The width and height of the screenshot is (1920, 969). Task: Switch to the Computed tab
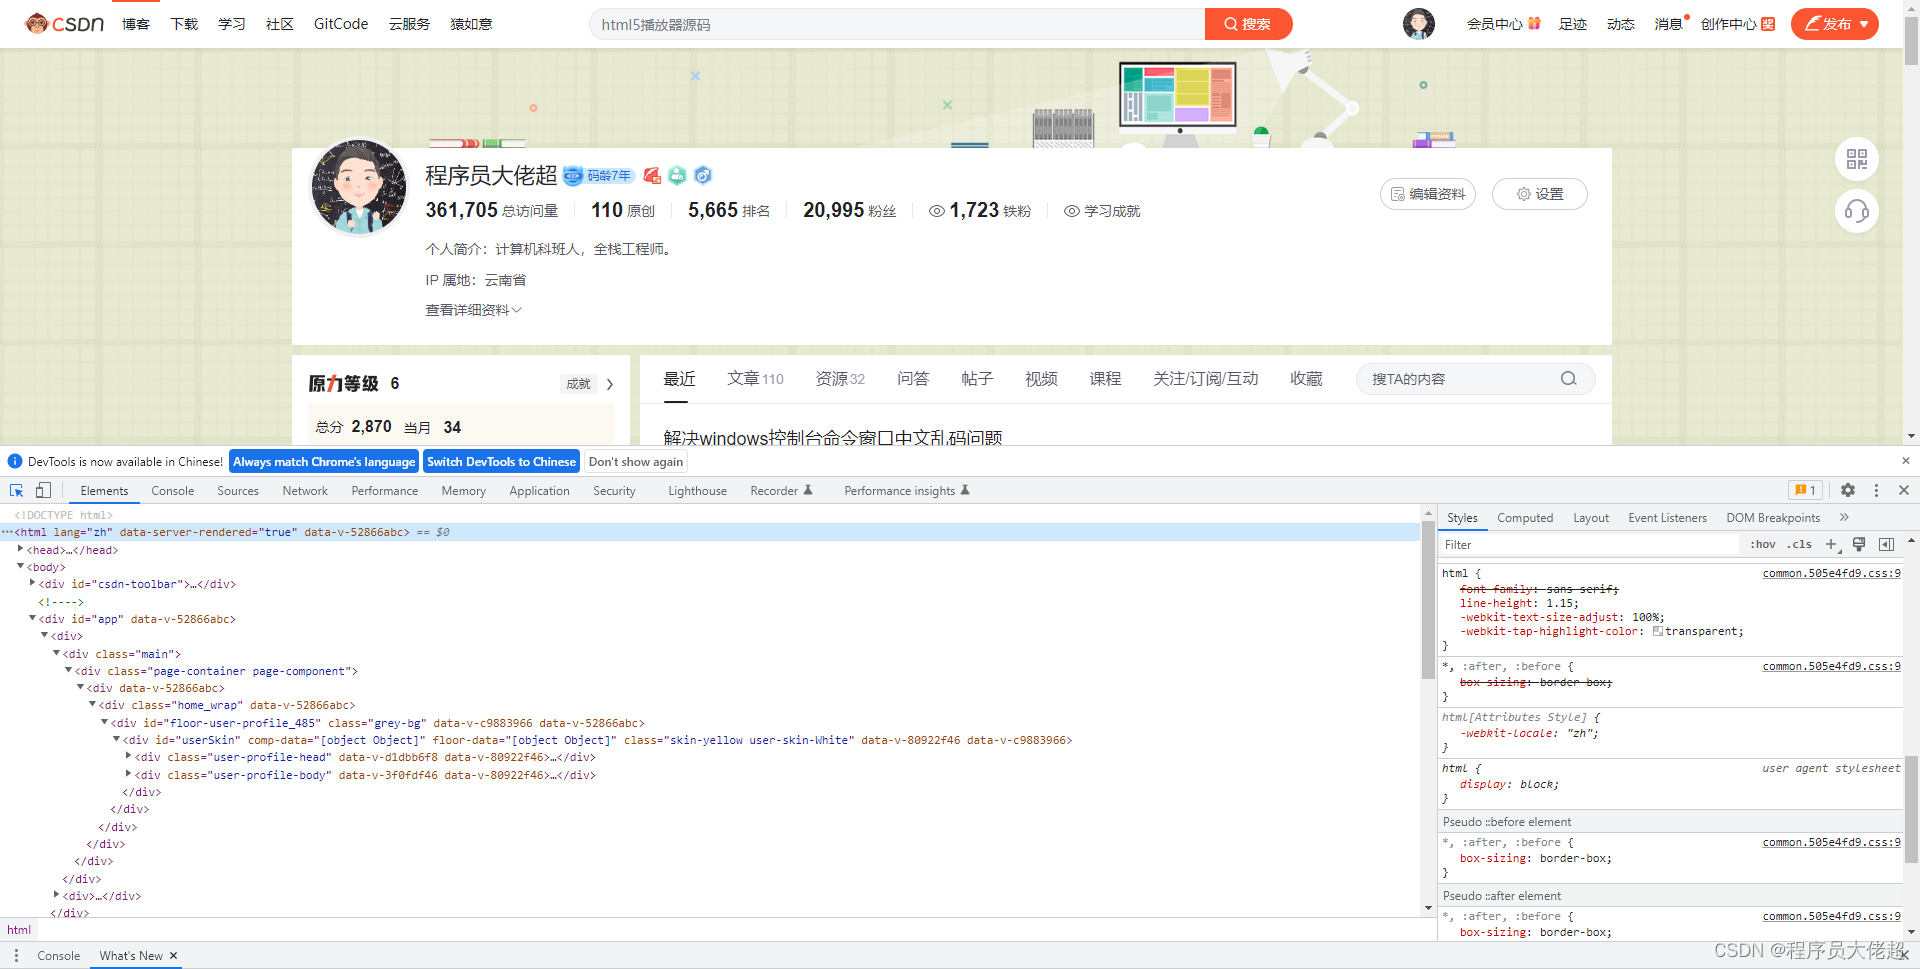click(1525, 517)
